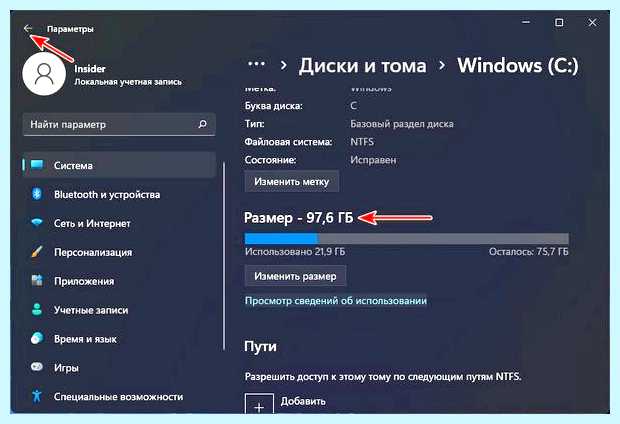Click 'Осталось: 75,7 ГБ' text
Image resolution: width=620 pixels, height=424 pixels.
point(529,252)
